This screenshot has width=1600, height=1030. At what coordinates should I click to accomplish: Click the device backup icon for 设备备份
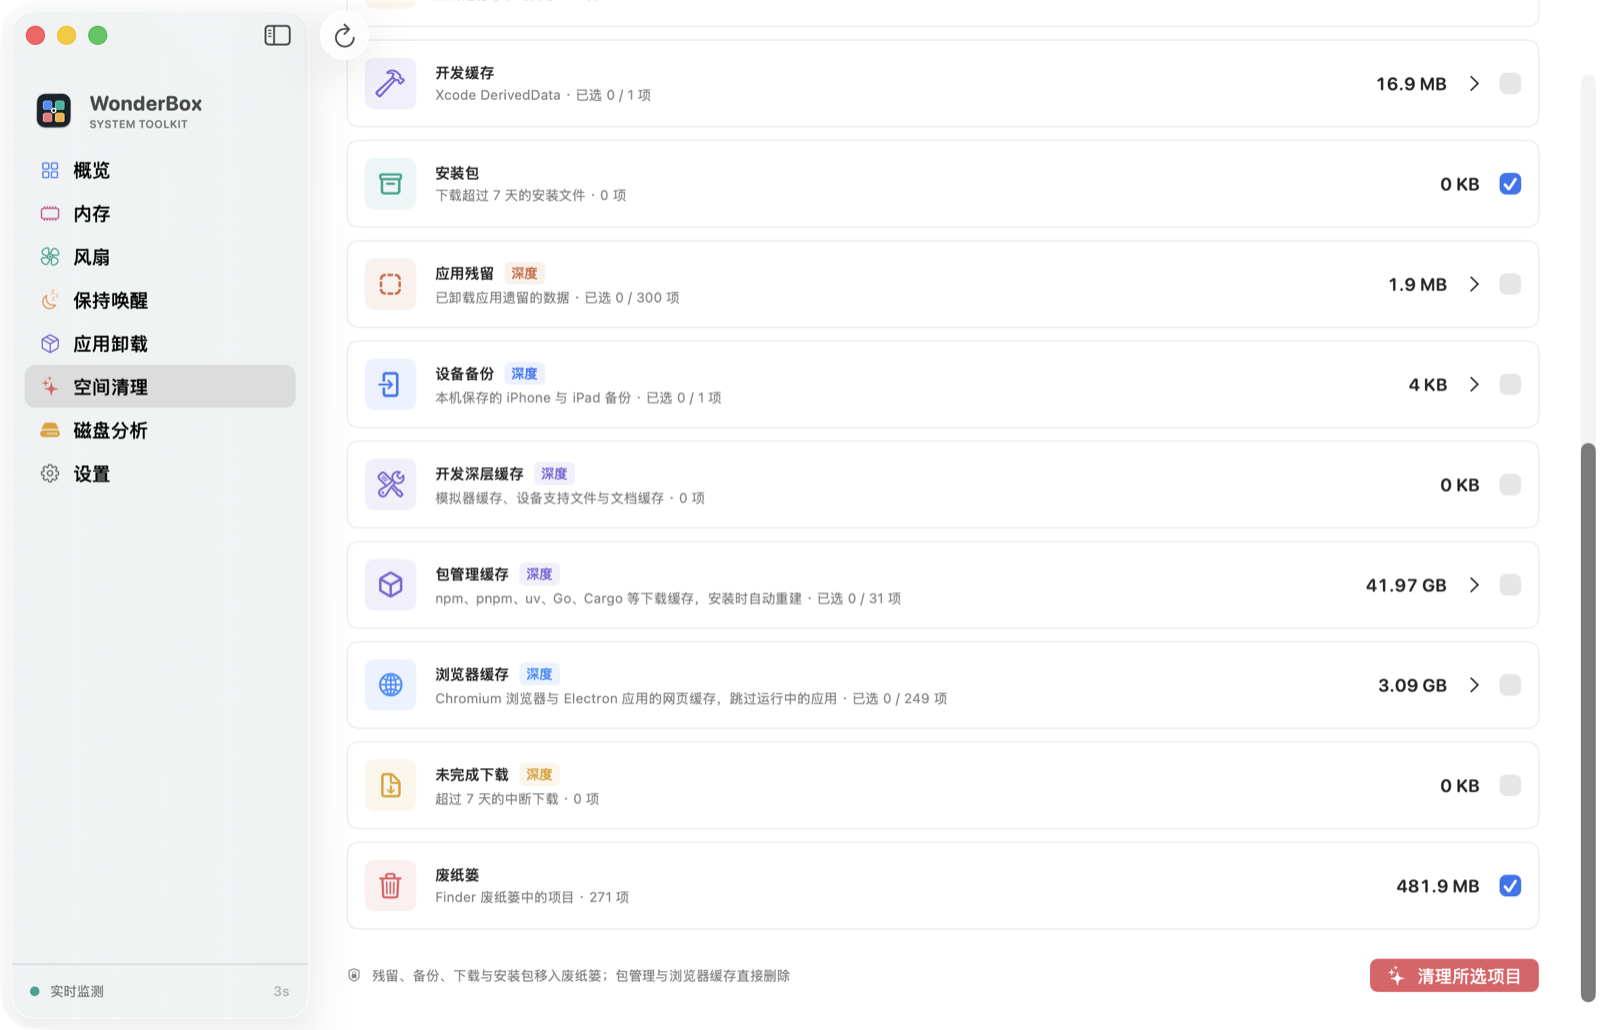click(x=390, y=384)
